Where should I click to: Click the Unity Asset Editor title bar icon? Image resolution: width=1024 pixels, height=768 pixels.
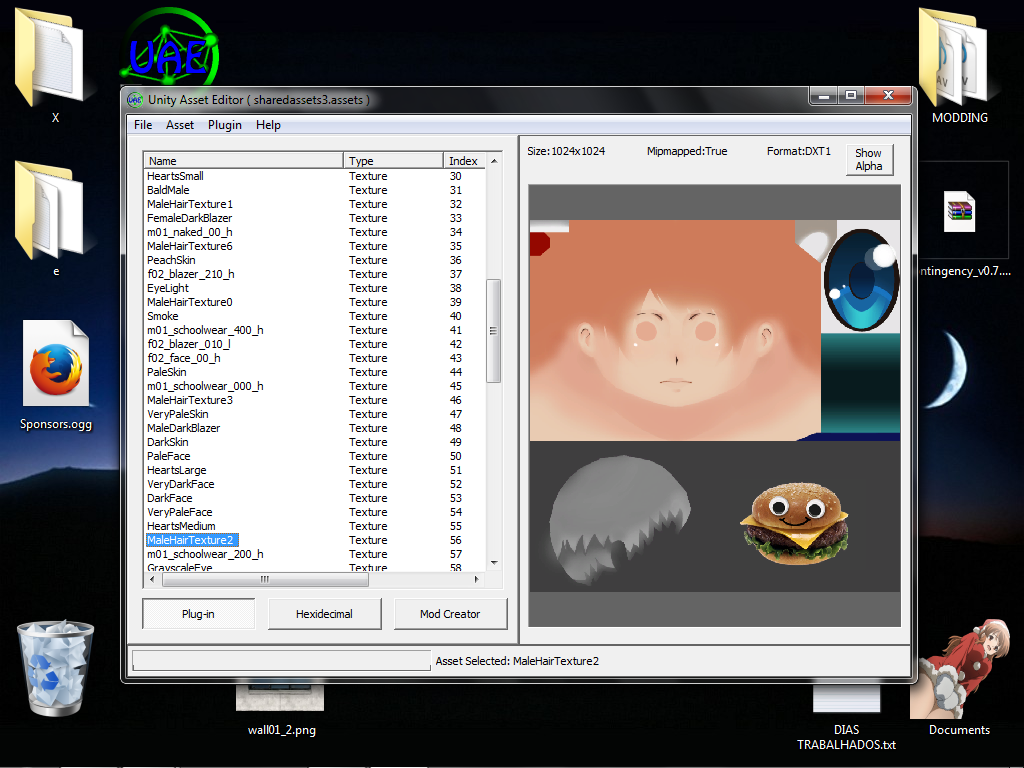tap(135, 100)
